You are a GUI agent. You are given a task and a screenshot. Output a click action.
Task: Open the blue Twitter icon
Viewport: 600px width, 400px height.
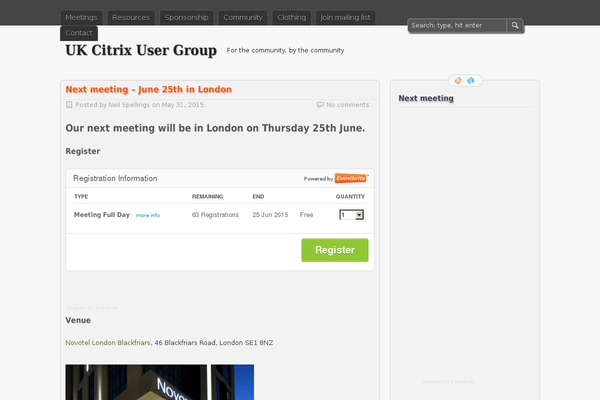[471, 80]
